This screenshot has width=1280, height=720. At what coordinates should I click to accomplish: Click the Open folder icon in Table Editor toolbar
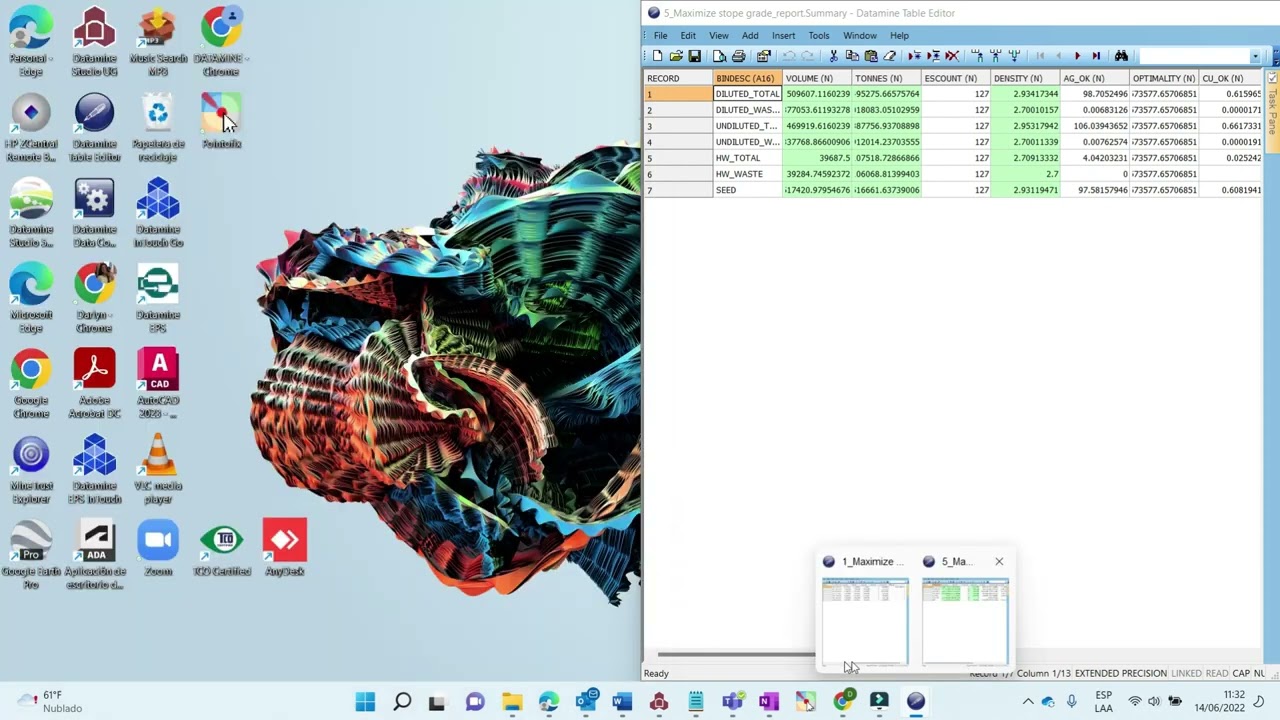(x=676, y=56)
